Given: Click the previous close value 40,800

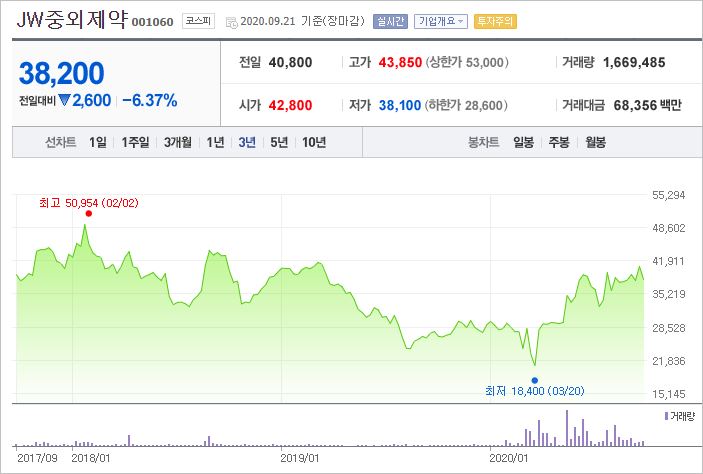Looking at the screenshot, I should pyautogui.click(x=291, y=62).
